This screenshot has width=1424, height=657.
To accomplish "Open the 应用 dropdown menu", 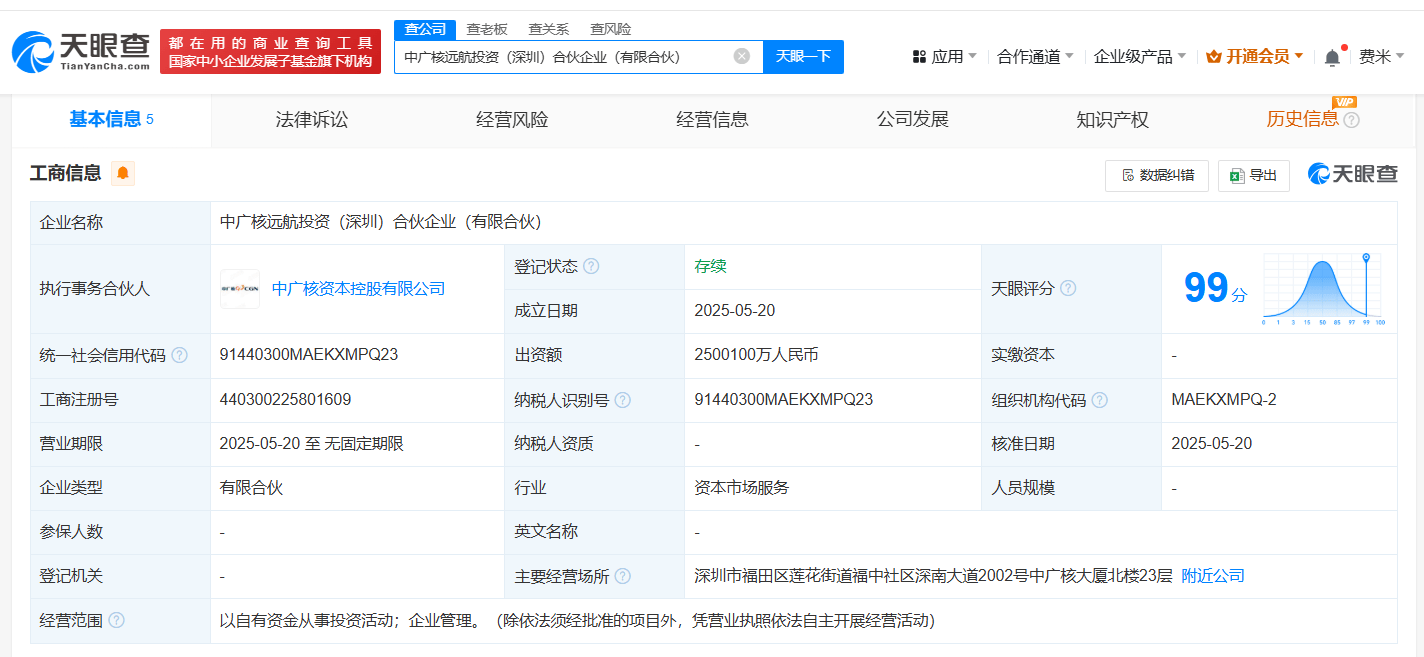I will point(945,56).
